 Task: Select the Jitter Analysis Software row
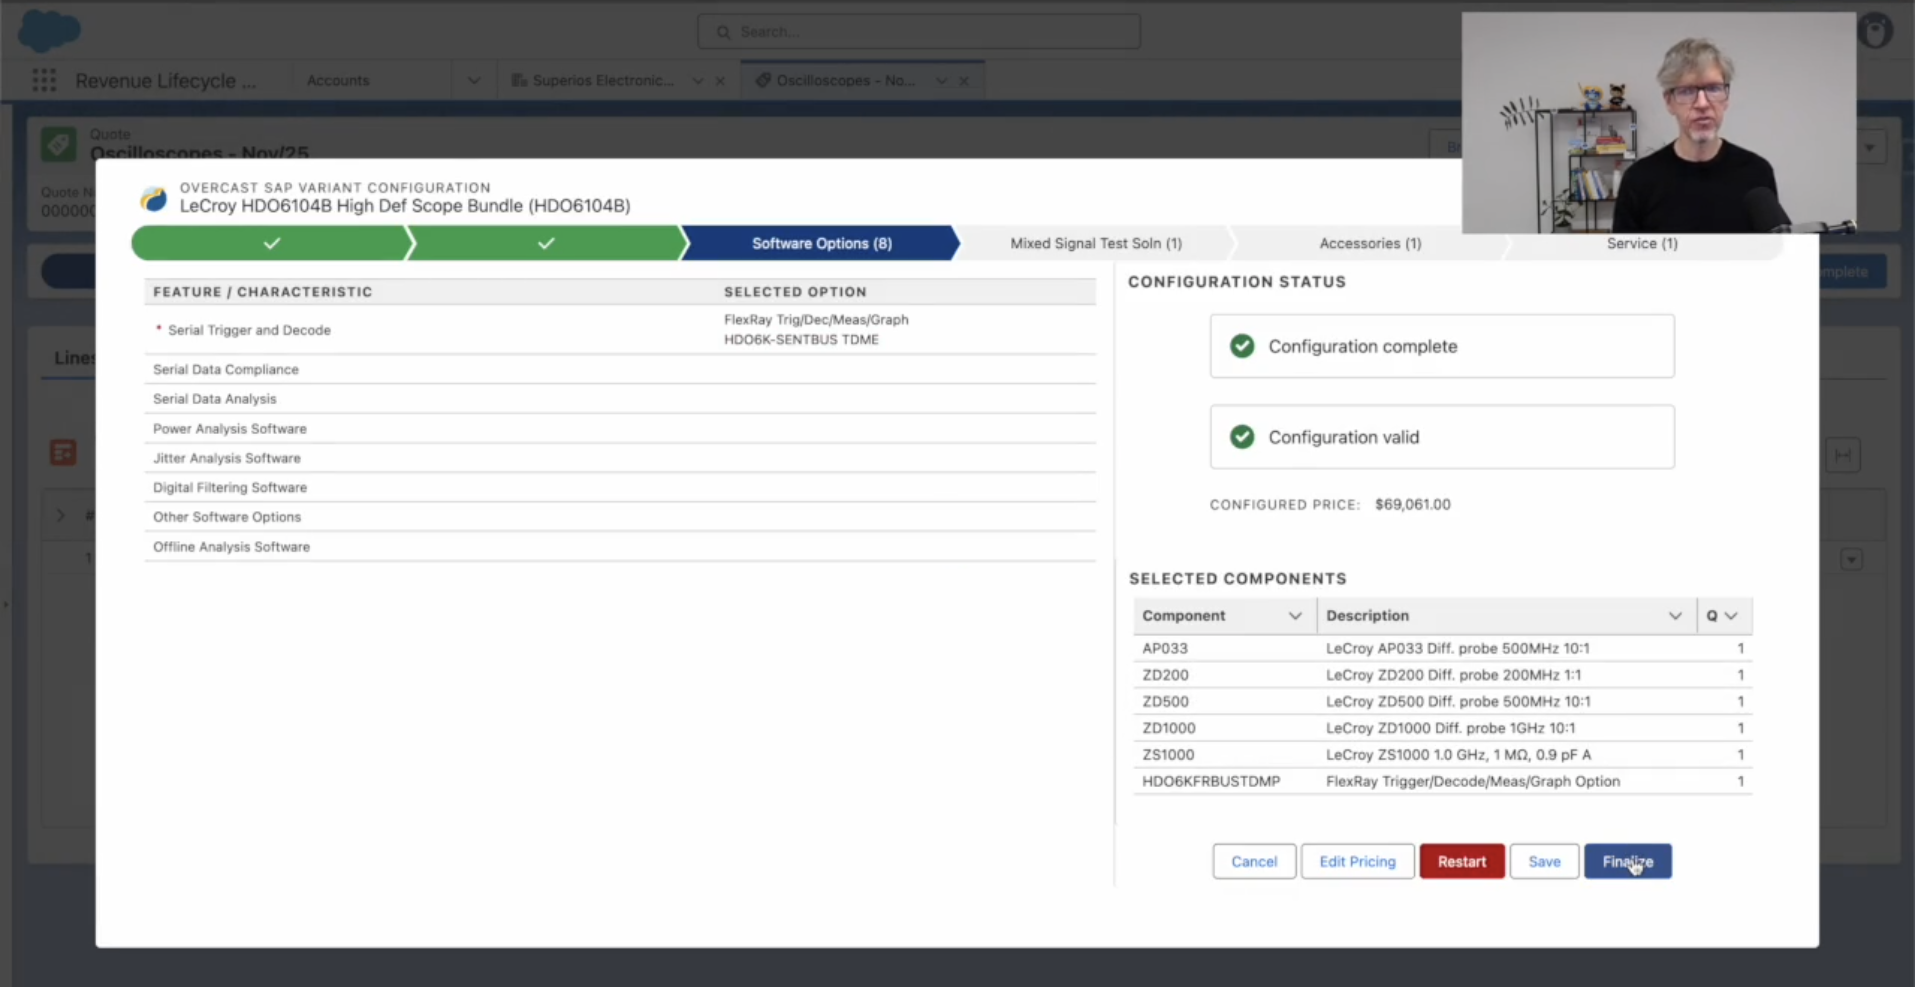pos(620,458)
